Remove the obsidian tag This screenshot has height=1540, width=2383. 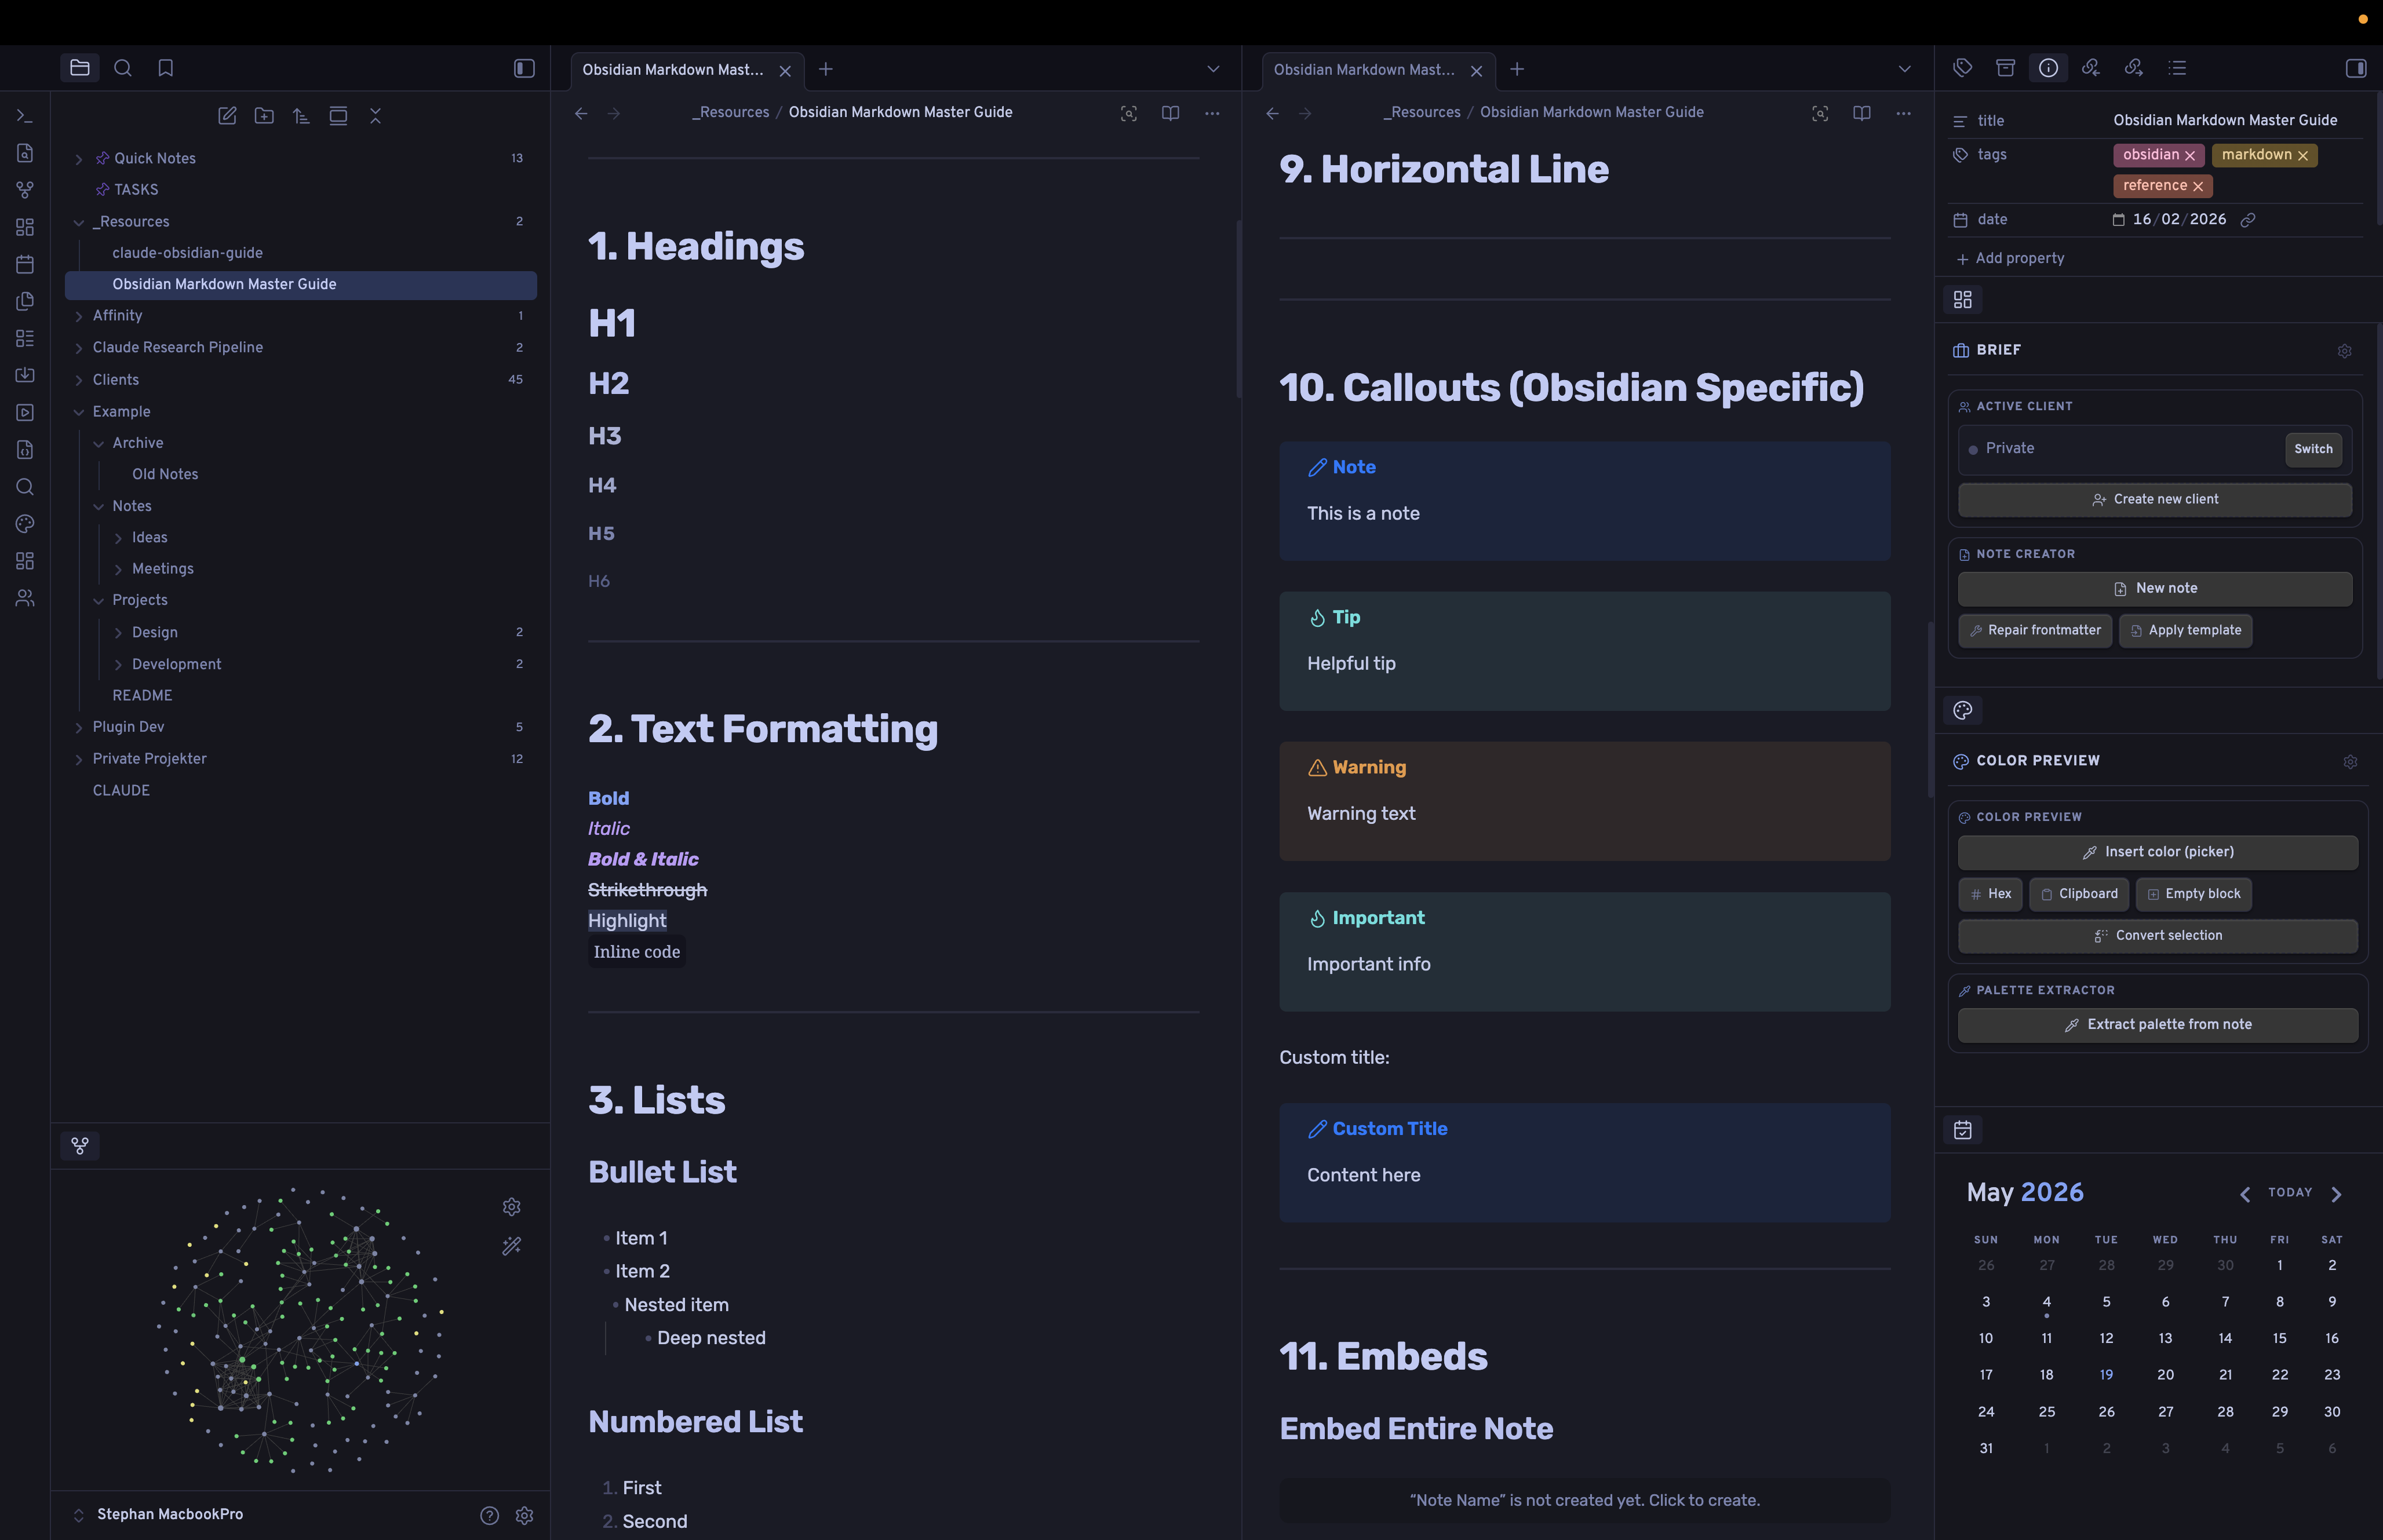[2190, 156]
